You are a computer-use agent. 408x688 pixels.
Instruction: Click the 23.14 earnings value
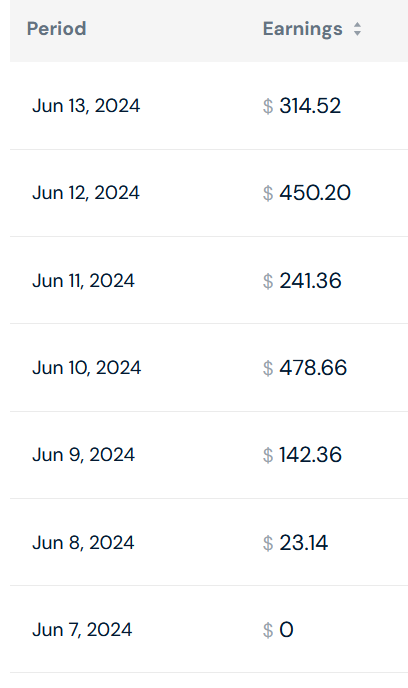pyautogui.click(x=304, y=543)
